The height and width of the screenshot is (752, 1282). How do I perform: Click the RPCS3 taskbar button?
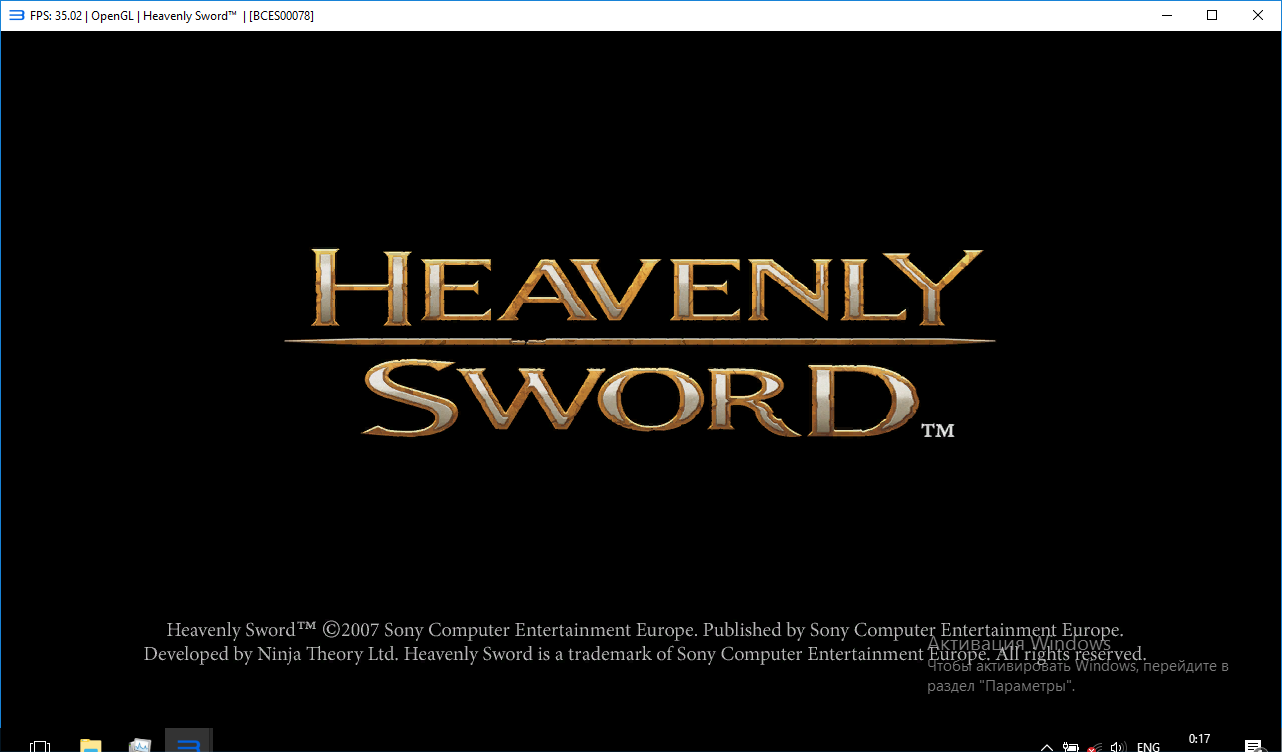[x=188, y=744]
